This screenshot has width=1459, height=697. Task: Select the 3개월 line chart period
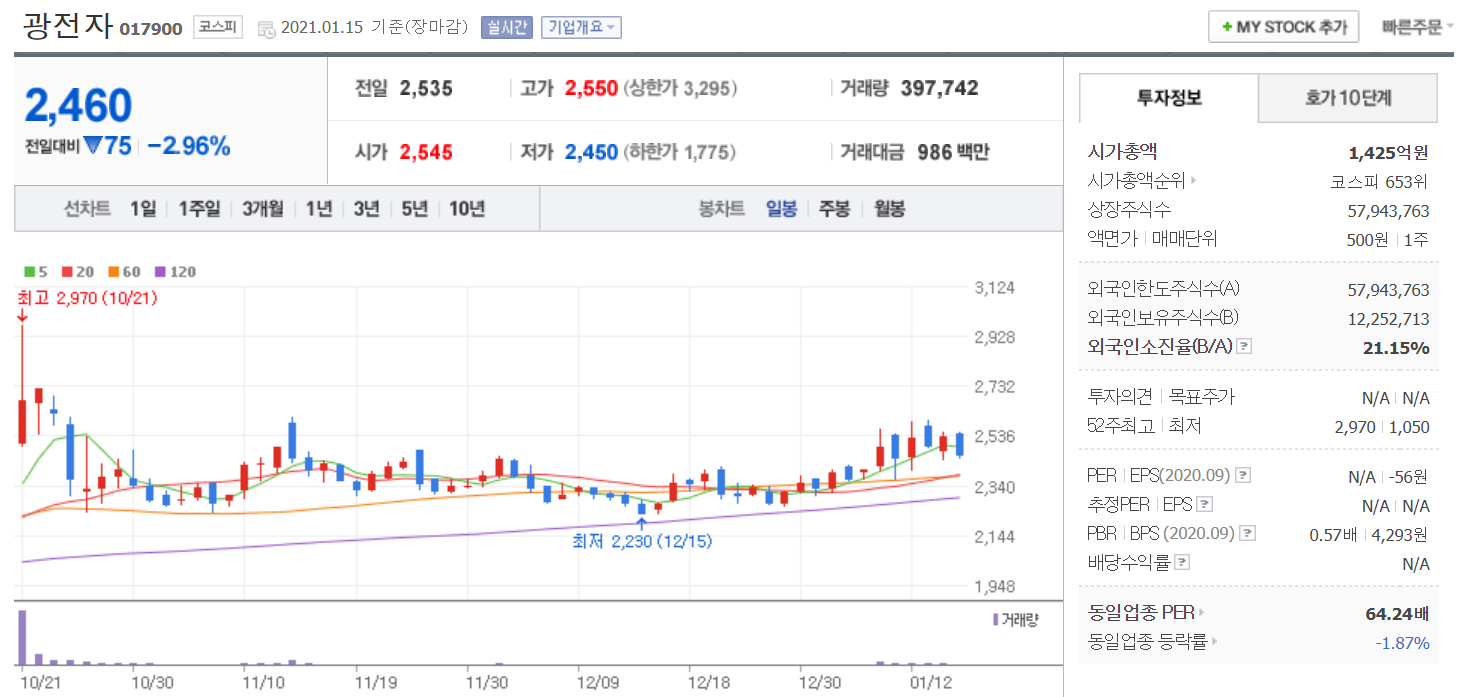coord(263,209)
